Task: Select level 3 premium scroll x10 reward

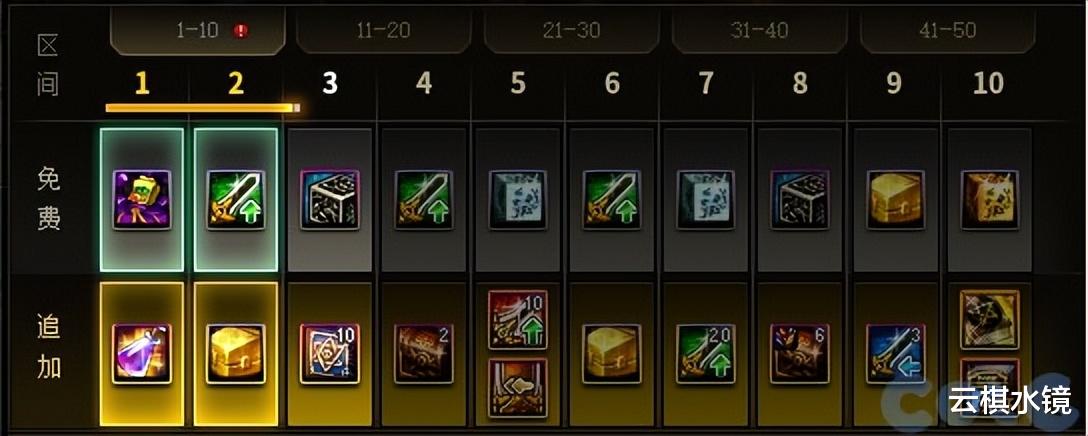Action: tap(330, 353)
